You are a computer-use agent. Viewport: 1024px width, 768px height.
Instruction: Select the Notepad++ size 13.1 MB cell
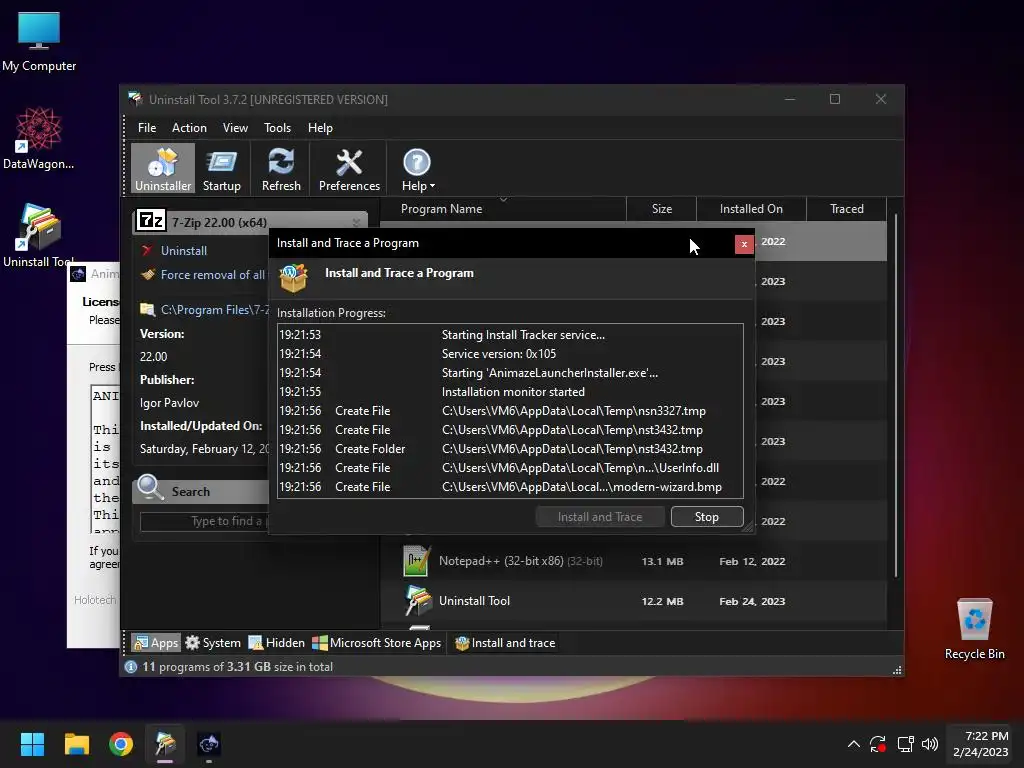coord(662,562)
